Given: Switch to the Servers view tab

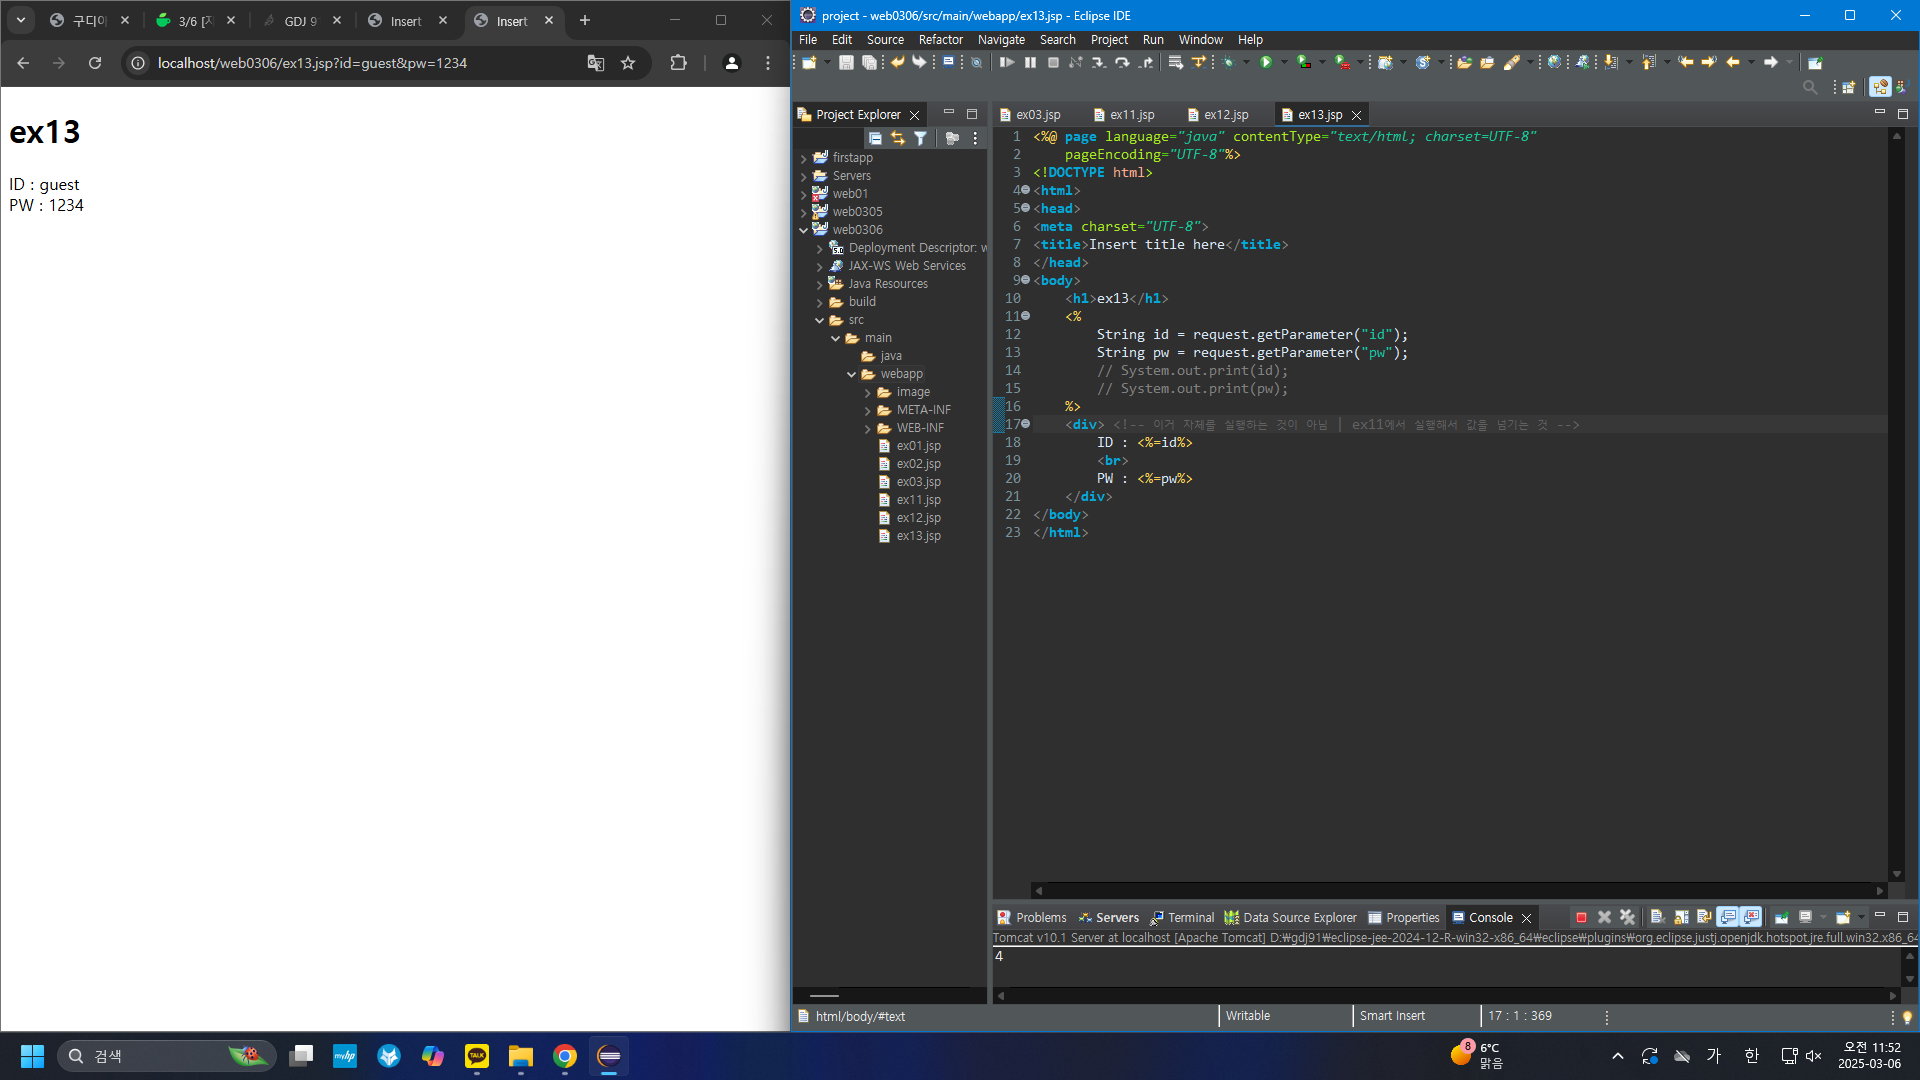Looking at the screenshot, I should coord(1116,917).
